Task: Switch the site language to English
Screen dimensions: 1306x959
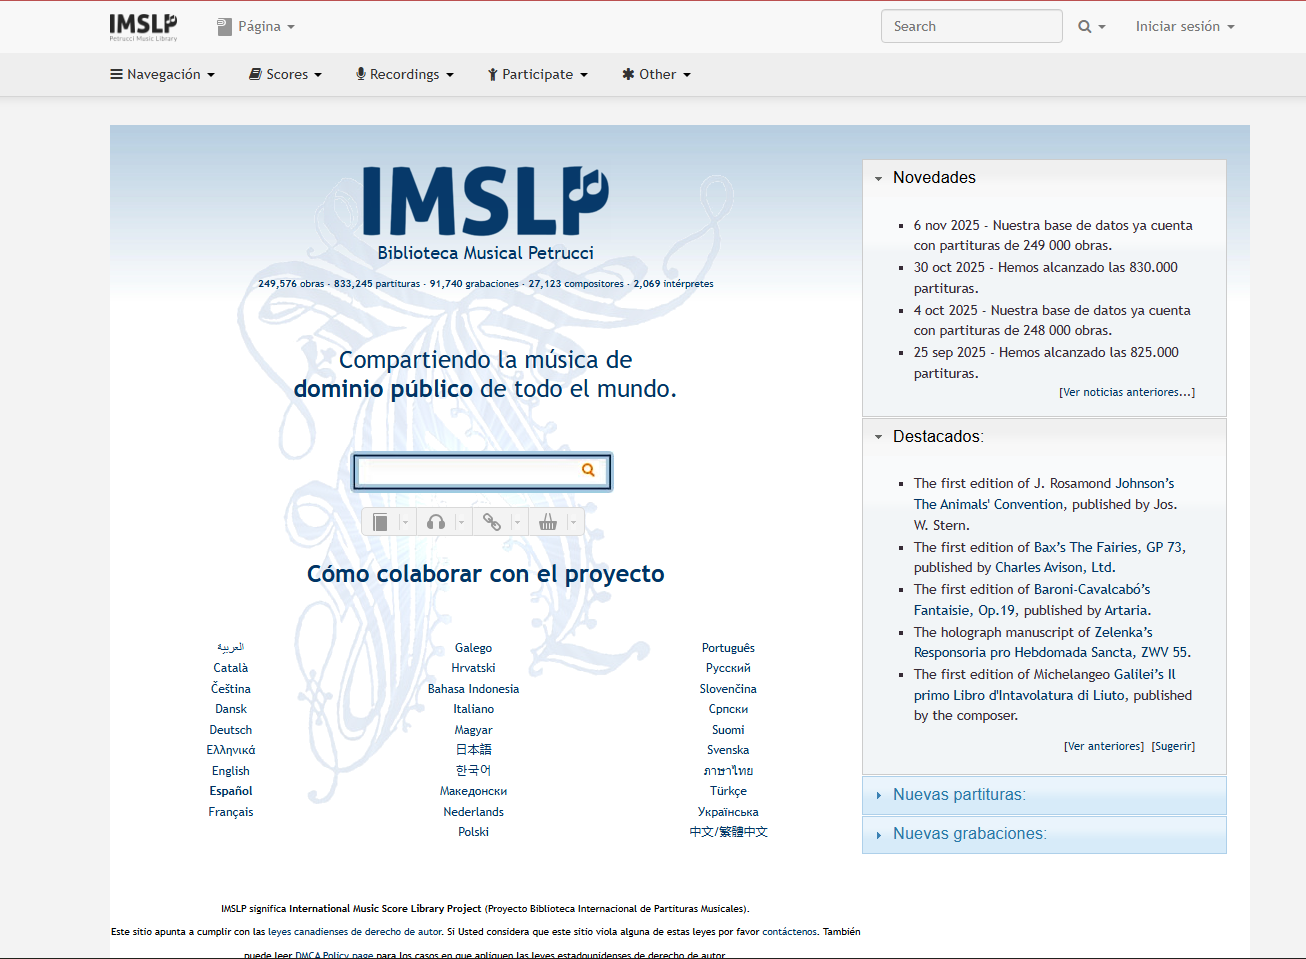Action: pyautogui.click(x=230, y=771)
